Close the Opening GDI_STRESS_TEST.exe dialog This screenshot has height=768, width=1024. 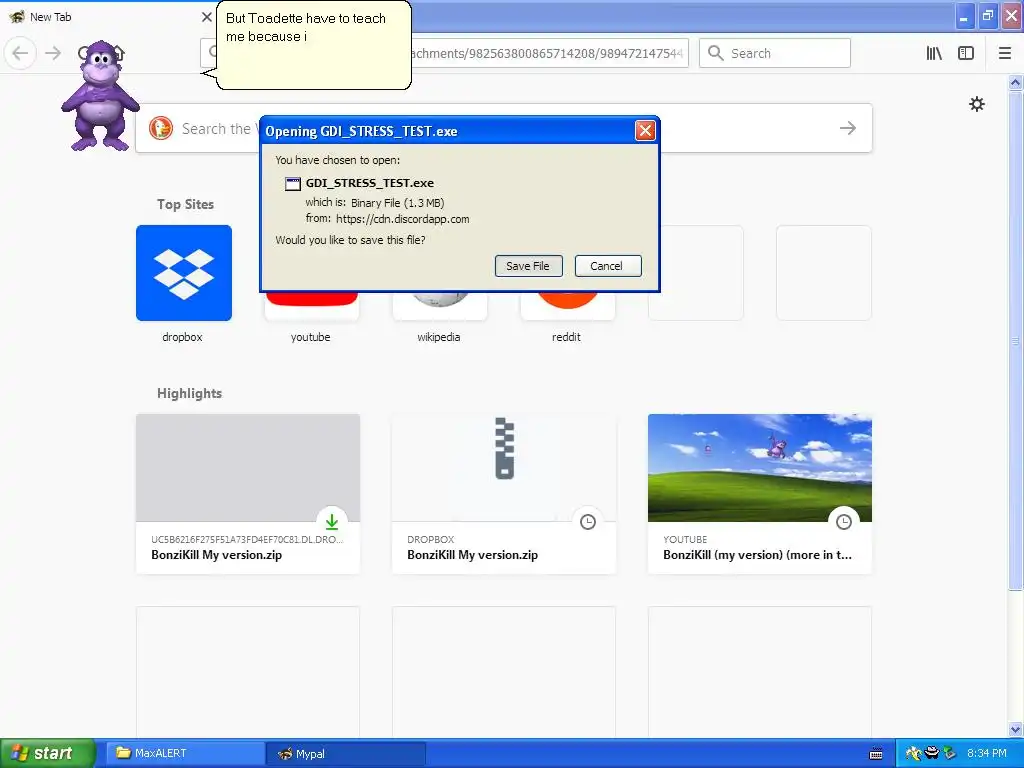(645, 131)
